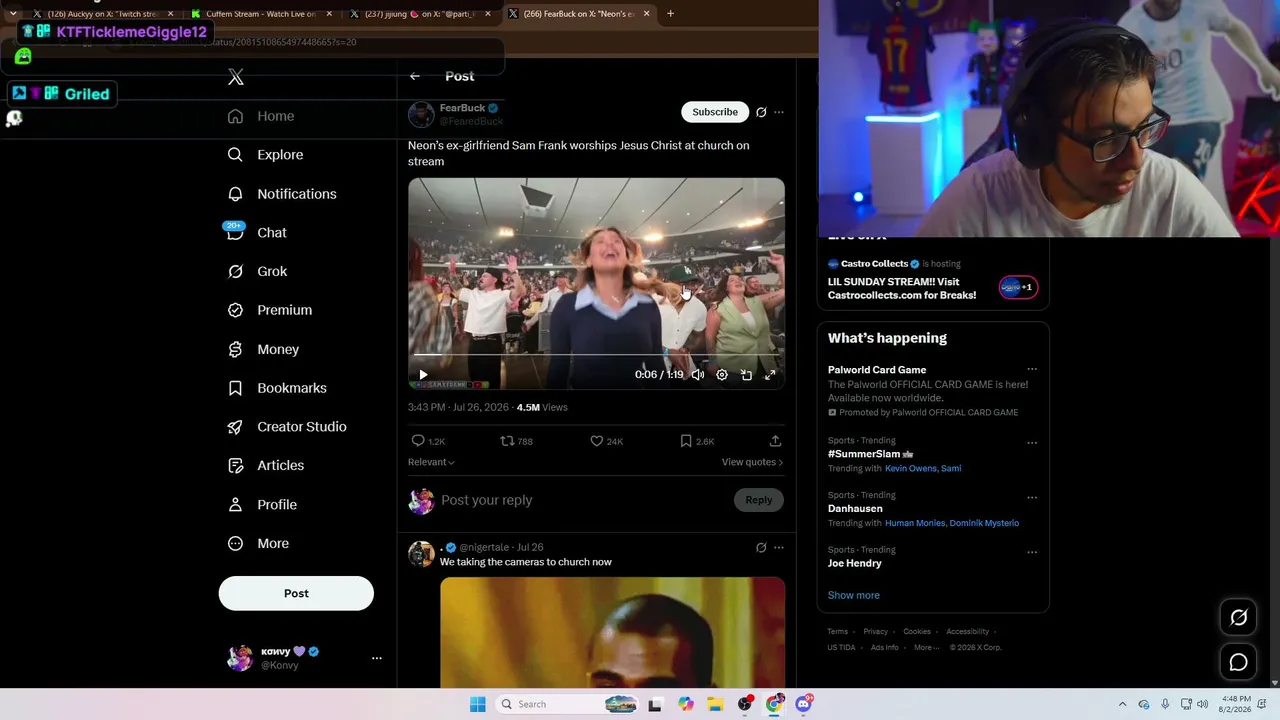Click the Creator Studio rocket icon
1280x720 pixels.
tap(235, 427)
